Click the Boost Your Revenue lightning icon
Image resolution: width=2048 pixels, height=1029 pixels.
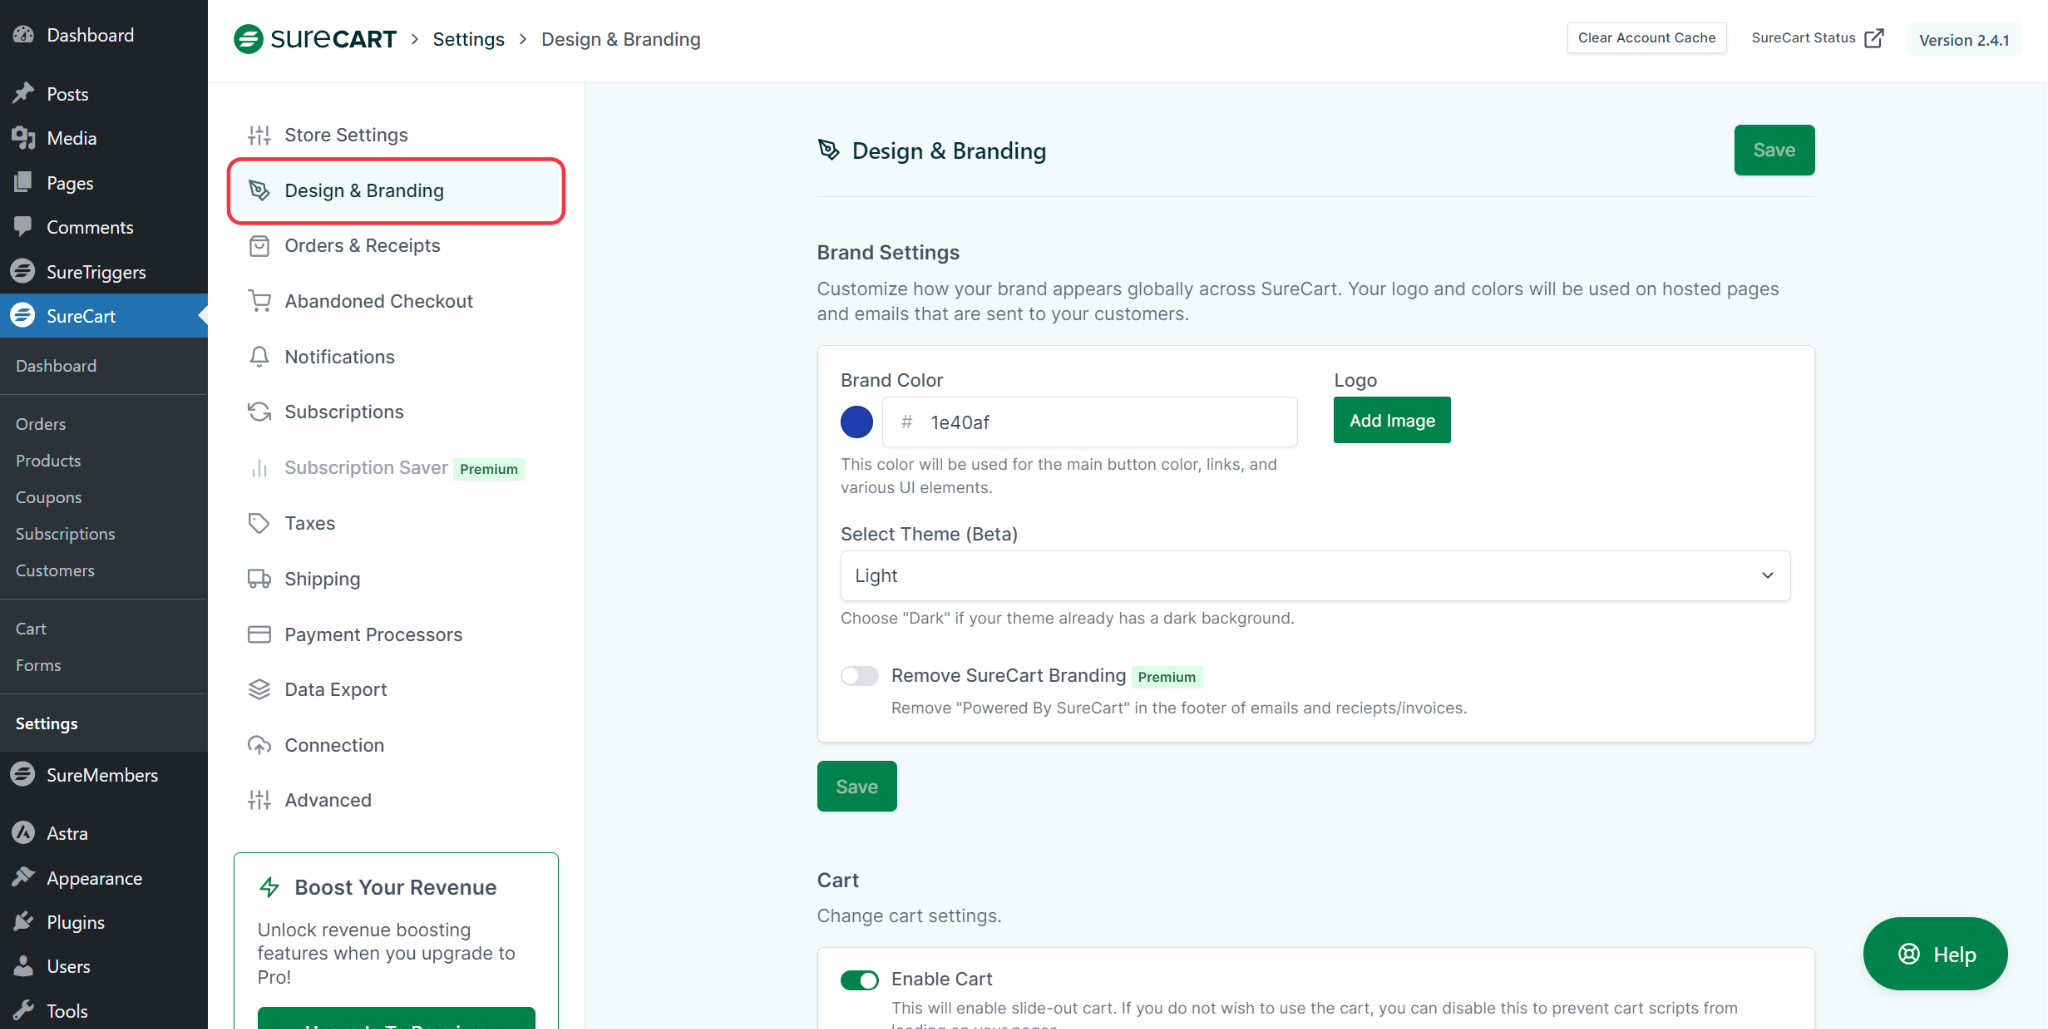pos(269,887)
